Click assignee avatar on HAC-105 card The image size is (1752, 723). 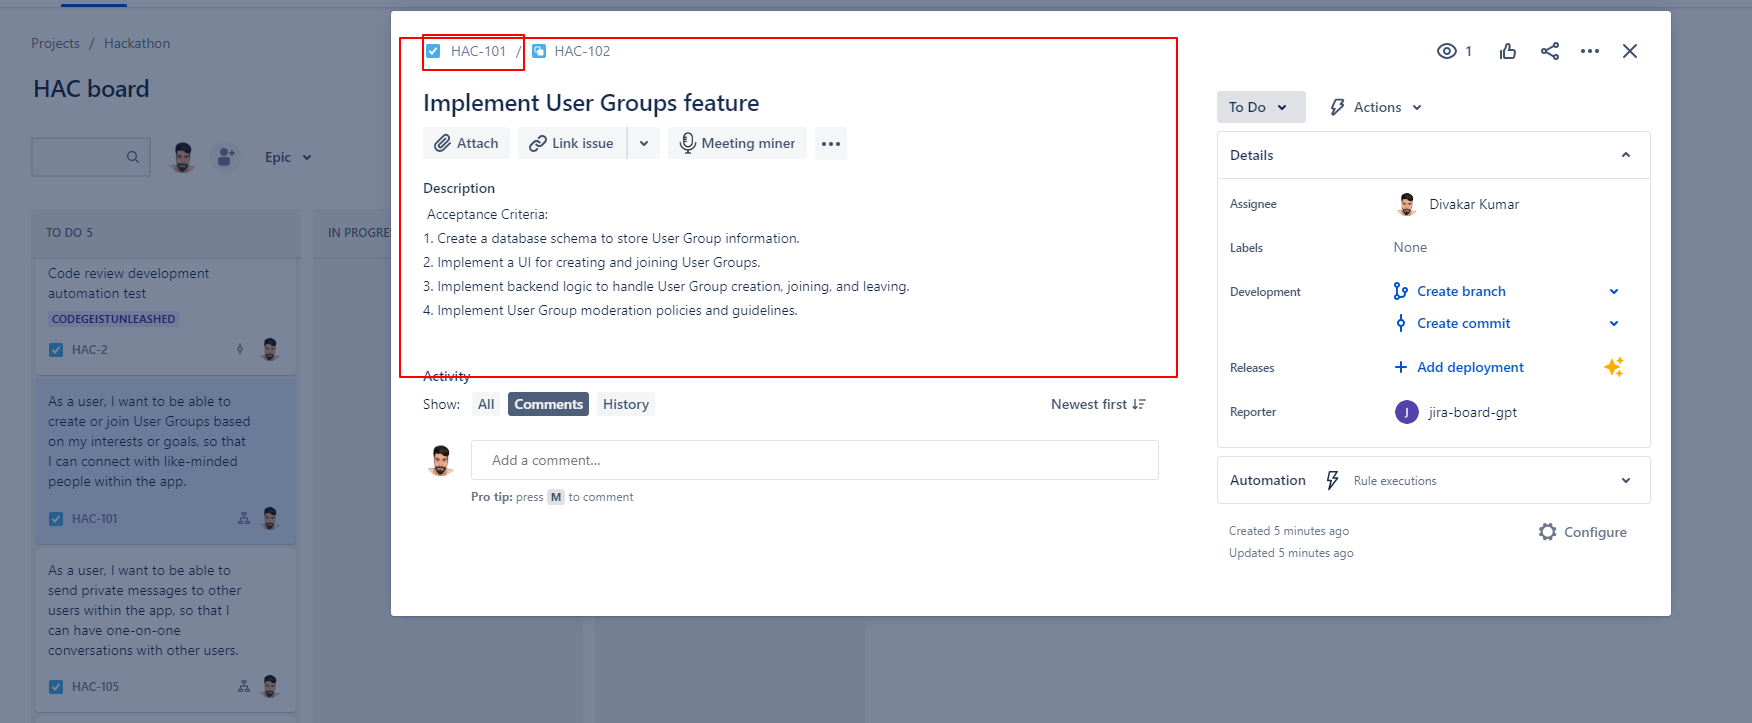(270, 686)
